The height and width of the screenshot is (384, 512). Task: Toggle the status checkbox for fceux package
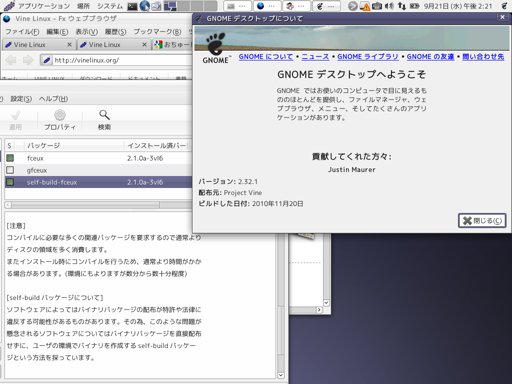pos(10,158)
